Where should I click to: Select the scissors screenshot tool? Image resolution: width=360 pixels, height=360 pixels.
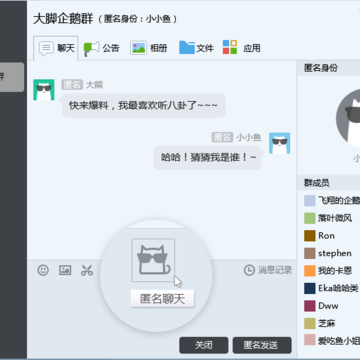click(x=87, y=270)
